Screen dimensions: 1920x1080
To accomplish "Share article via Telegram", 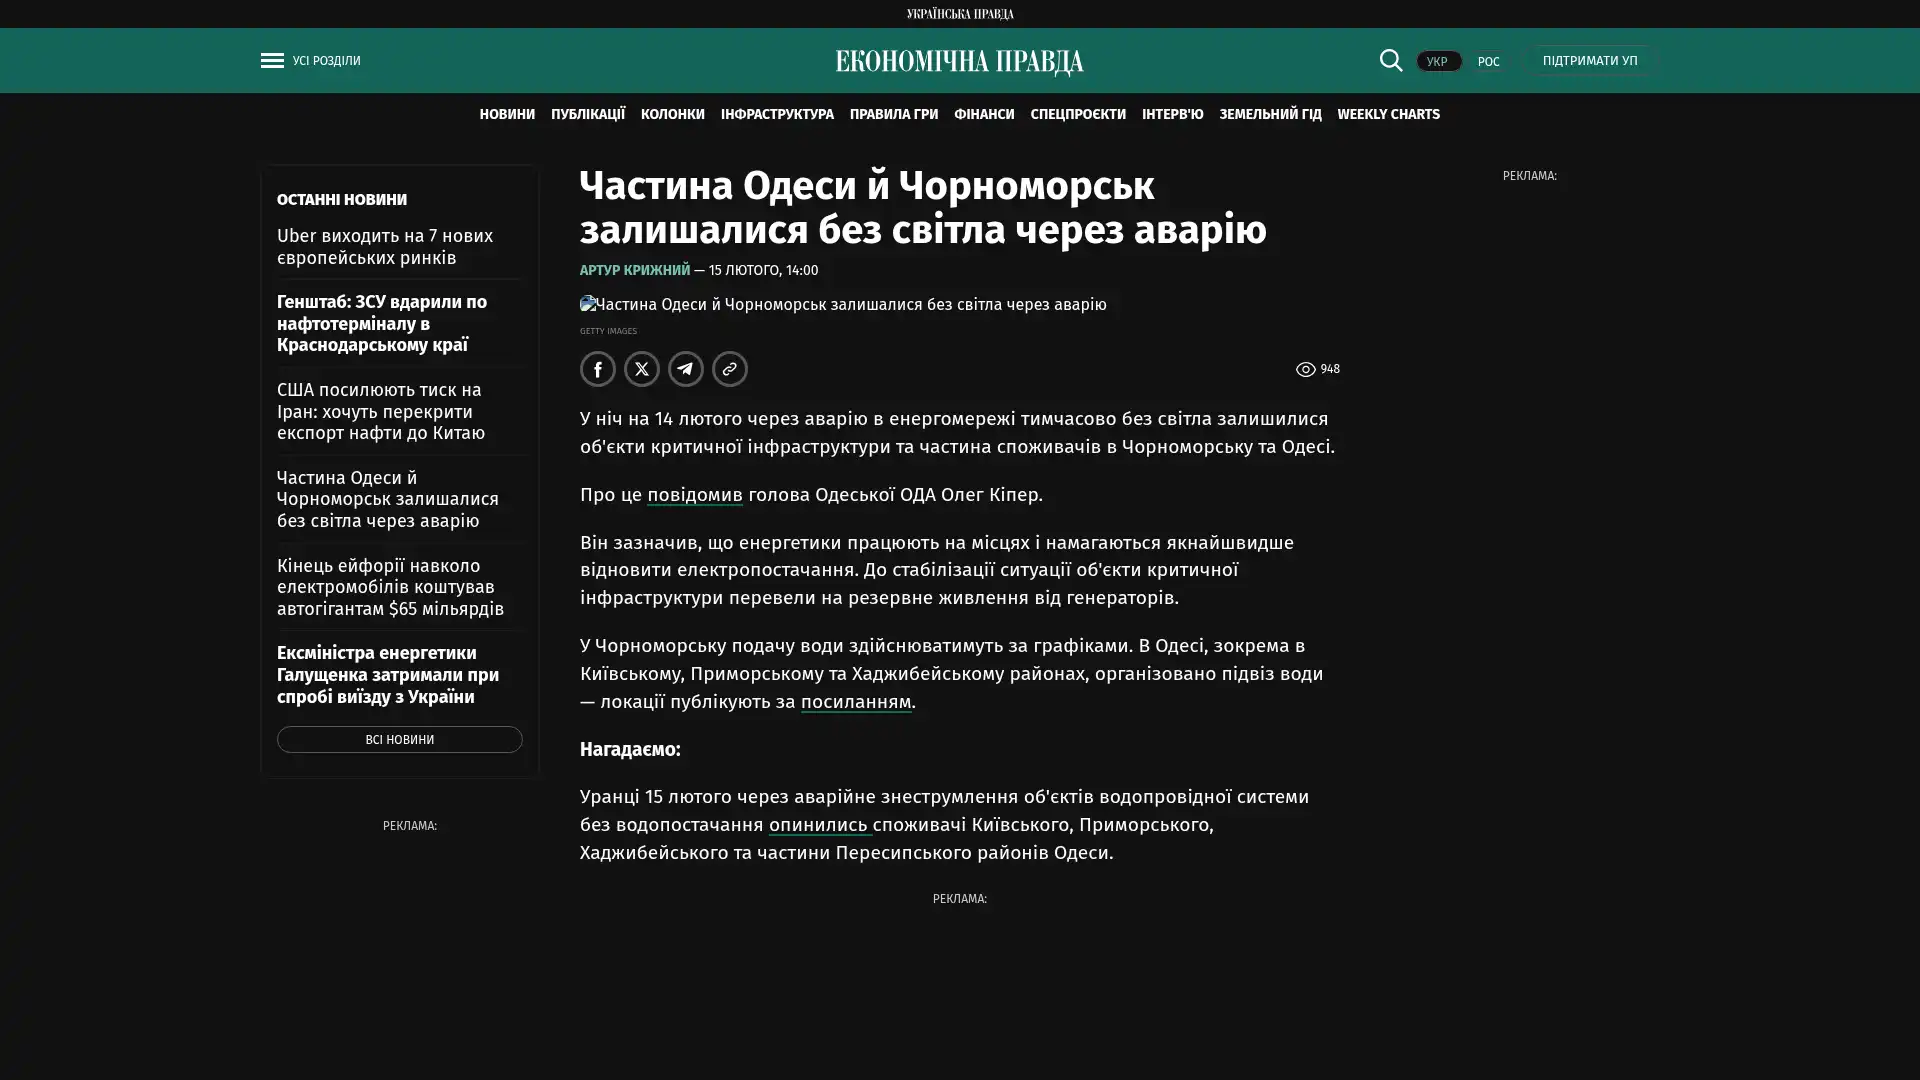I will click(x=685, y=369).
